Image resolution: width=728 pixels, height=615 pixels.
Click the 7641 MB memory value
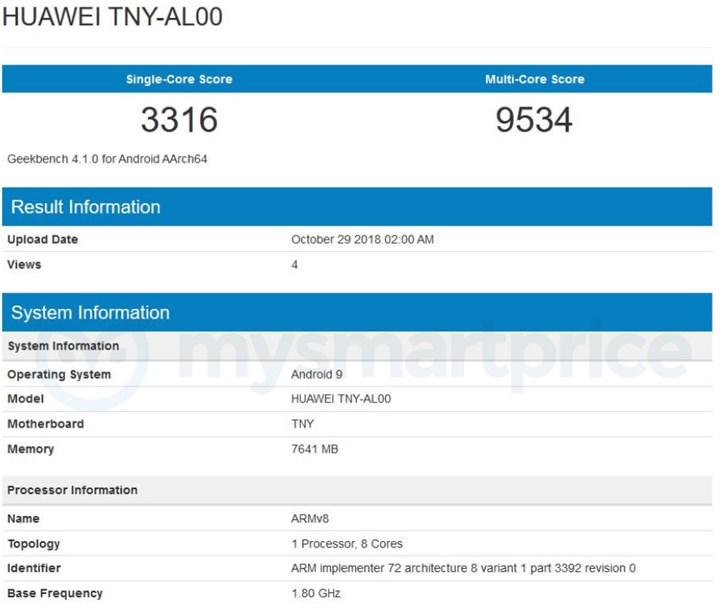pos(314,449)
